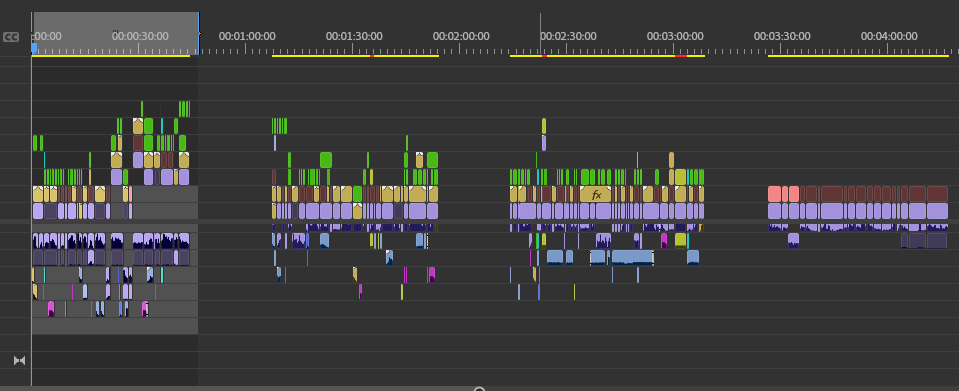Screen dimensions: 959x391
Task: Select the first salmon pink video clip
Action: [774, 194]
